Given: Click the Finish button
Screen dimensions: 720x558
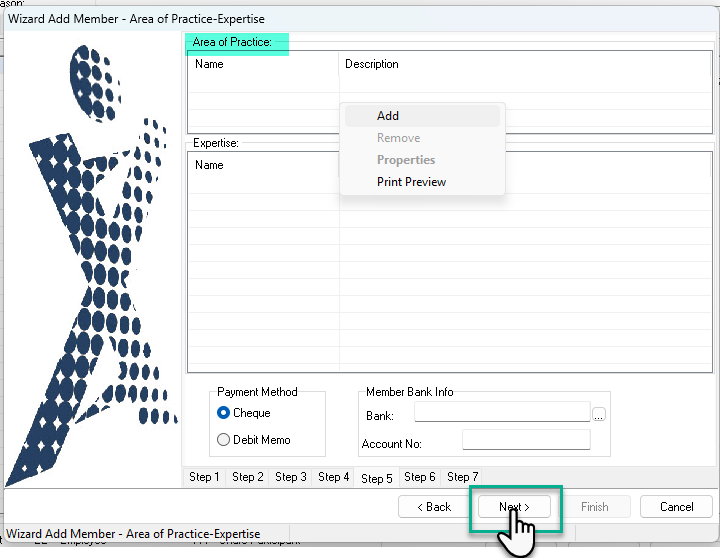Looking at the screenshot, I should pos(594,507).
